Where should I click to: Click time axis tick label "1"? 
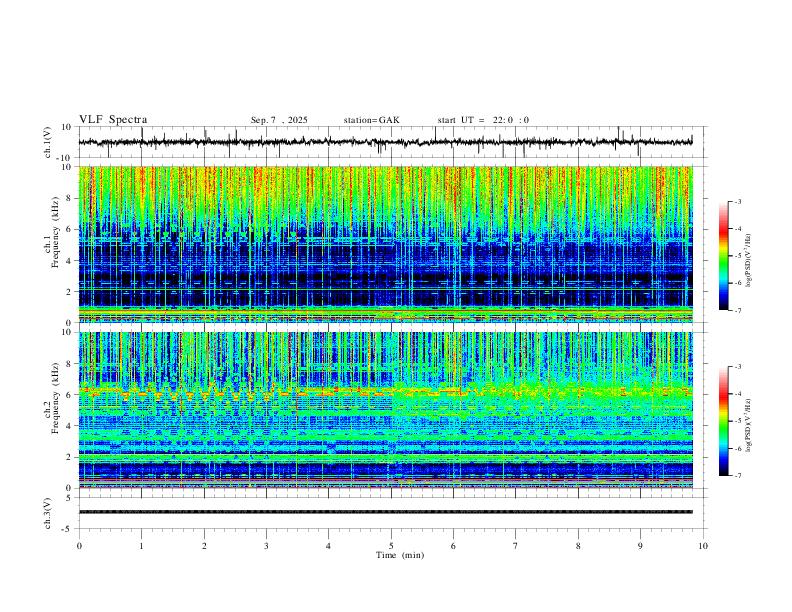point(141,546)
